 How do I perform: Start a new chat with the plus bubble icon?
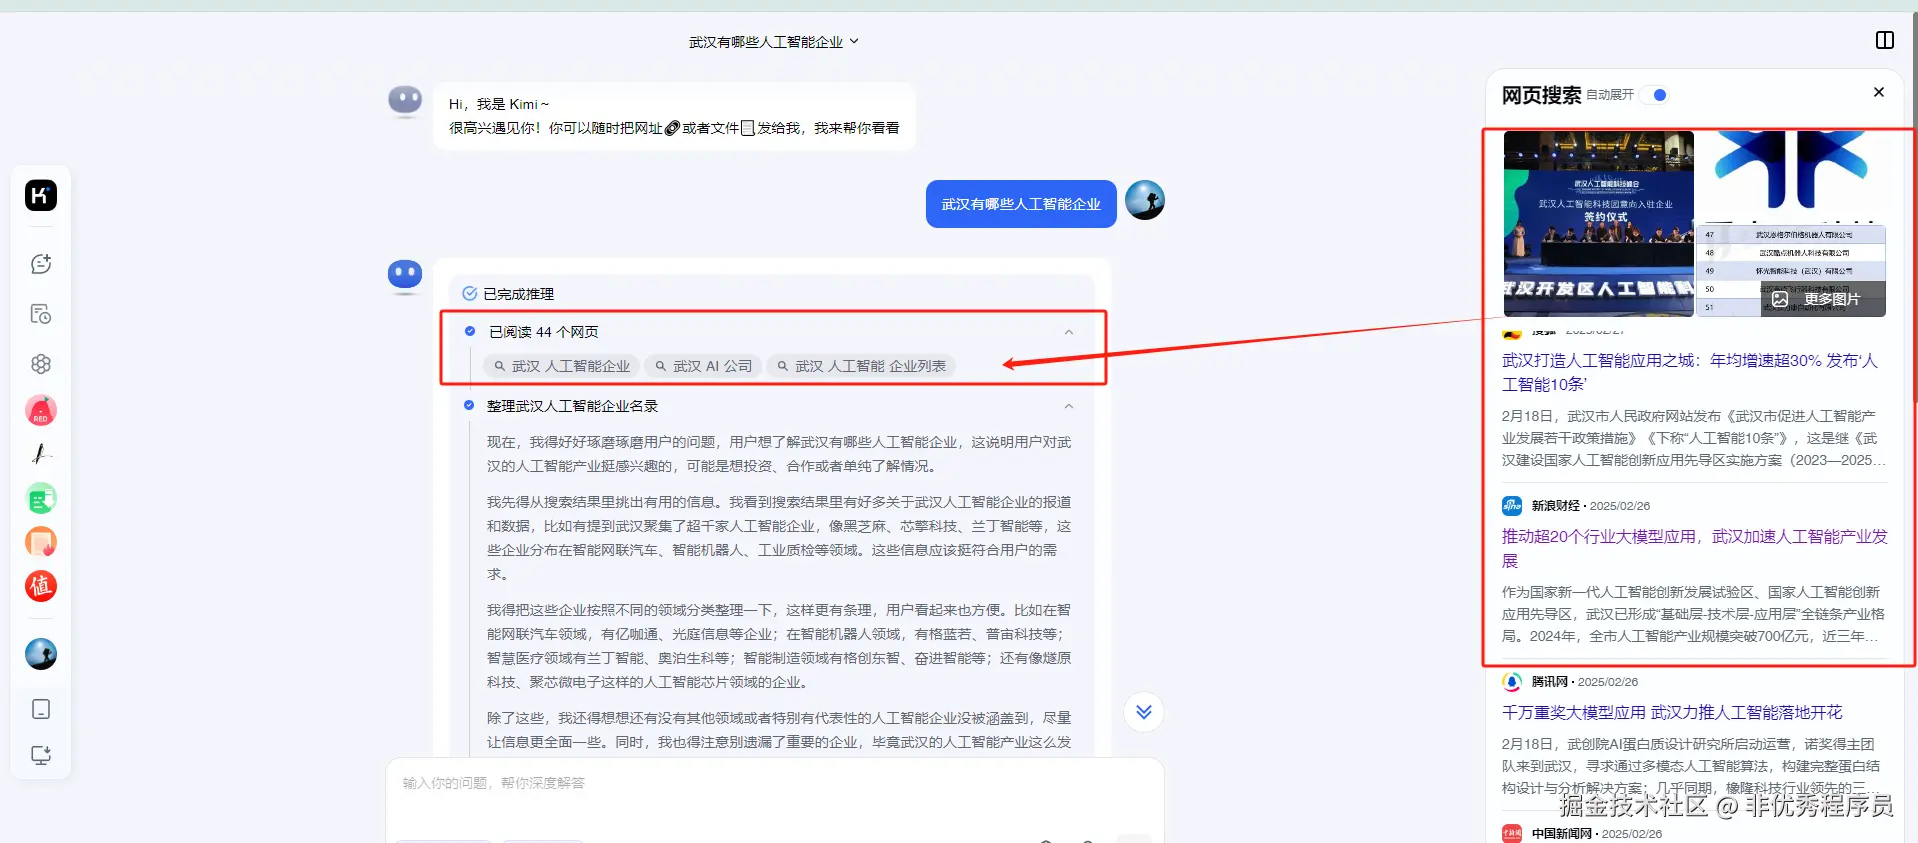pyautogui.click(x=41, y=264)
